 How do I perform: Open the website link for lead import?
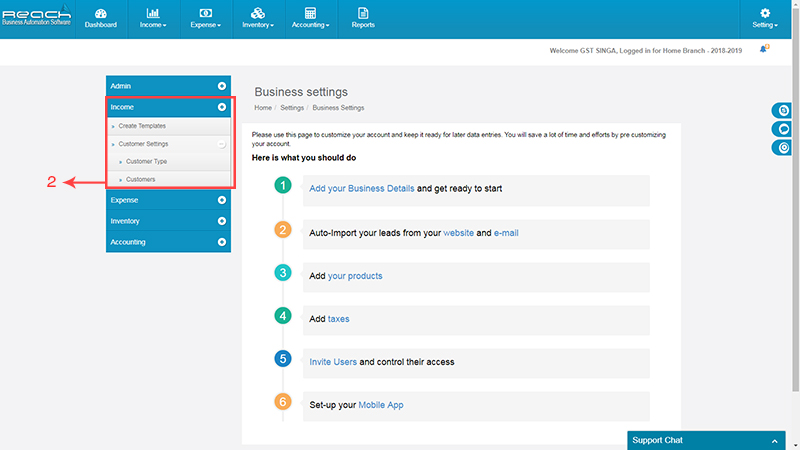[458, 233]
